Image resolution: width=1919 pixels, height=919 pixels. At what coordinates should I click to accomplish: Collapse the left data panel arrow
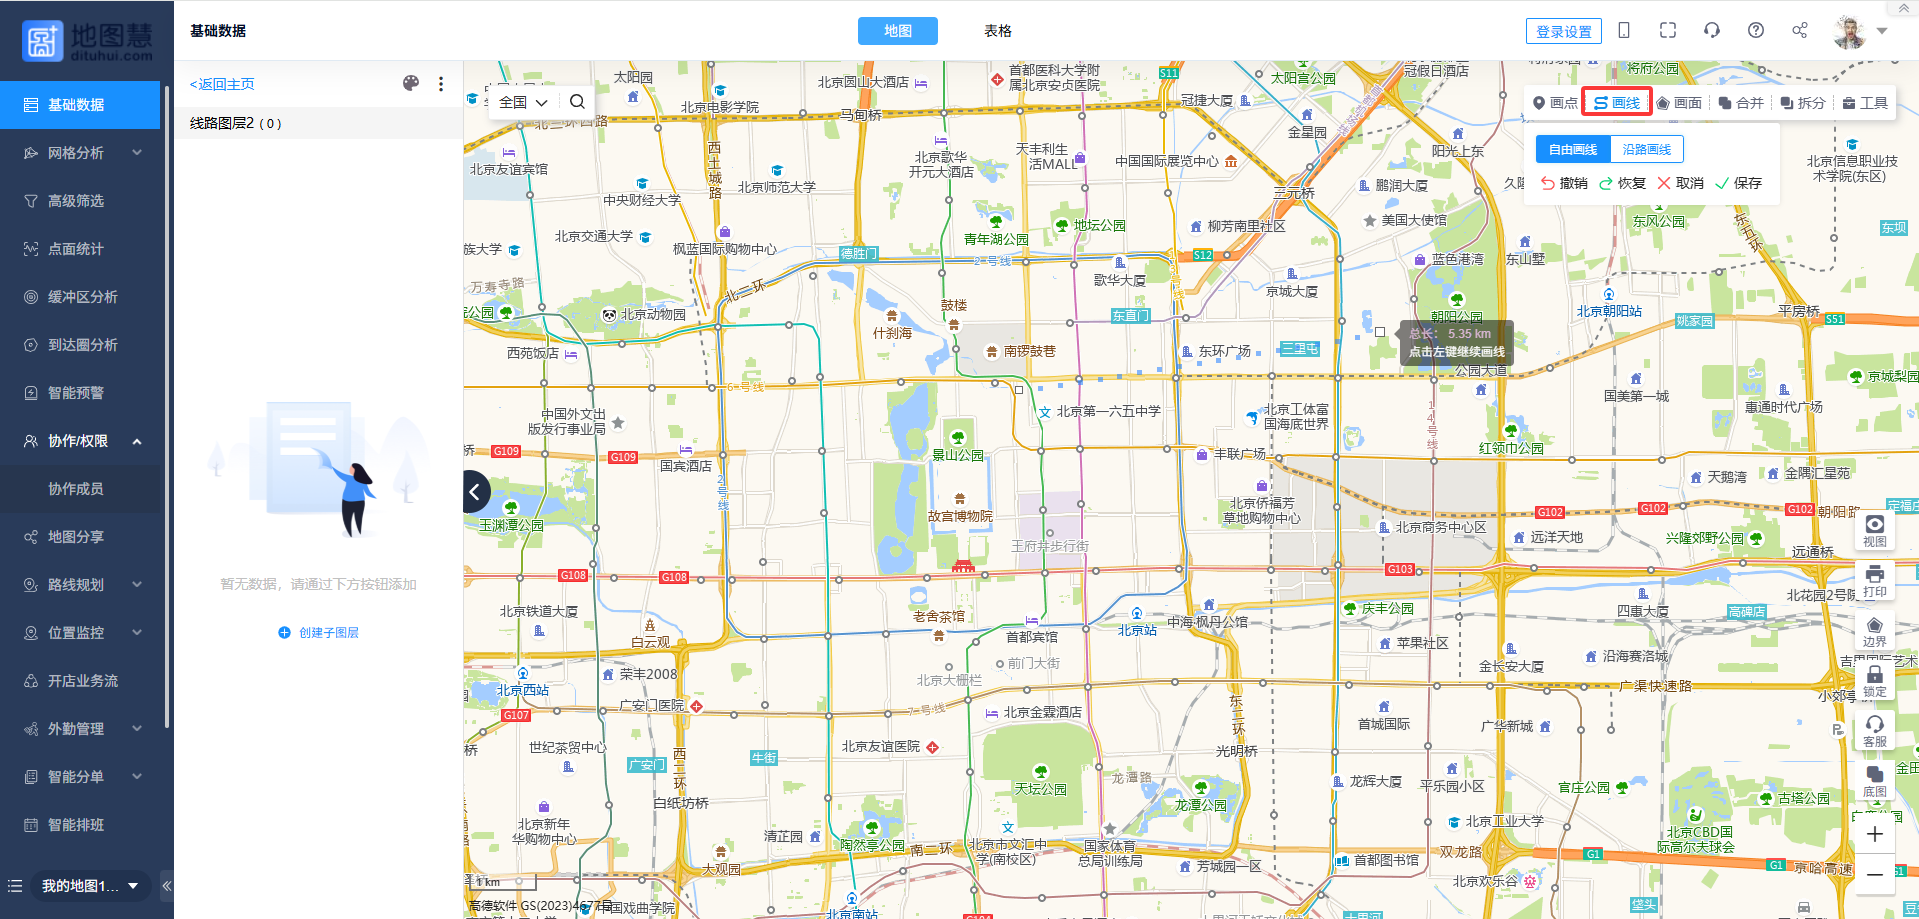coord(475,491)
